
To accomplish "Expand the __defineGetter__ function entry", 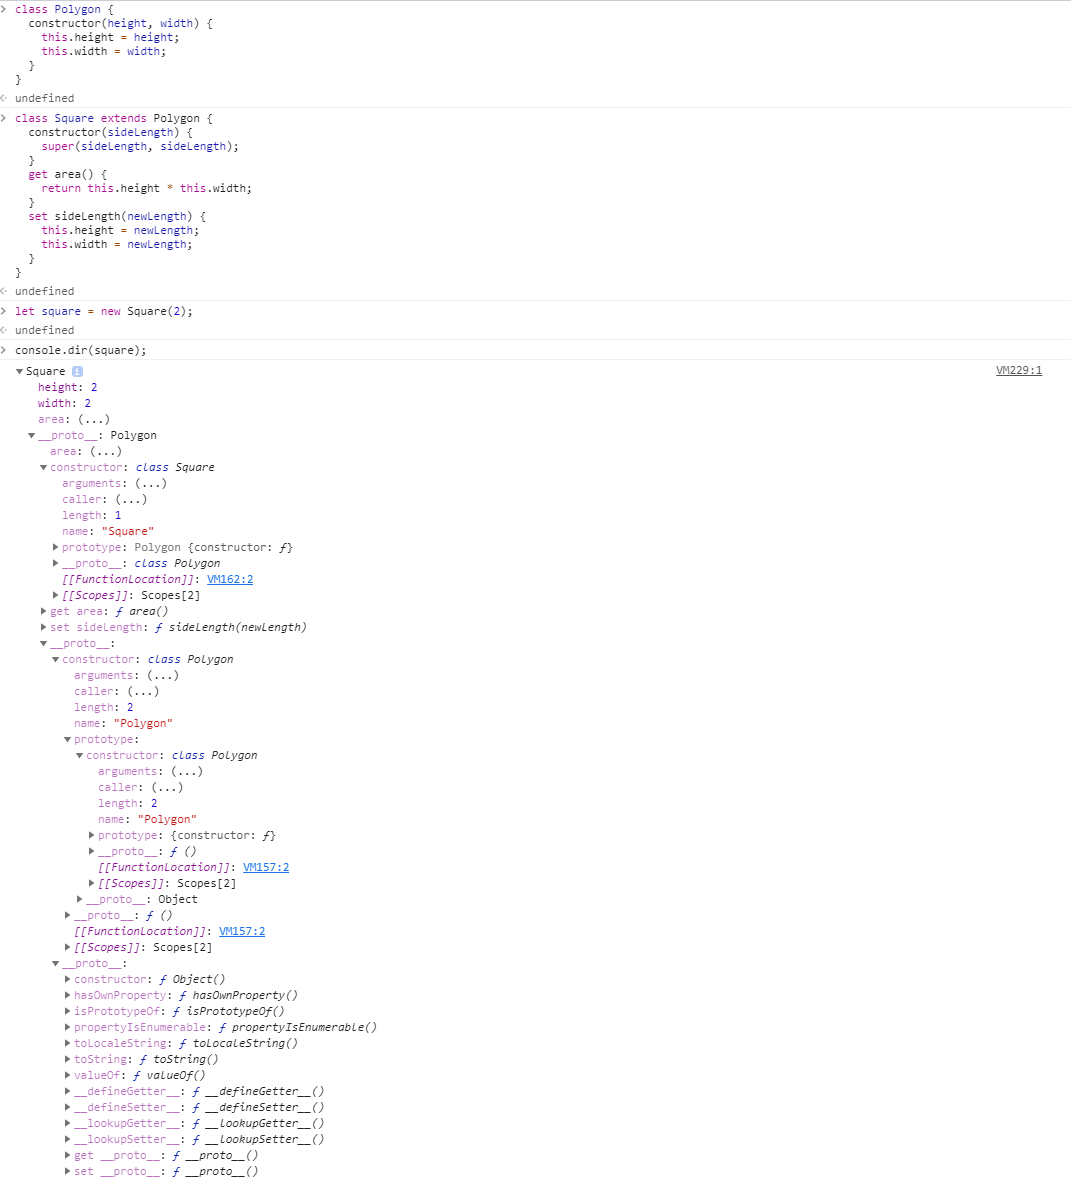I will pos(68,1092).
